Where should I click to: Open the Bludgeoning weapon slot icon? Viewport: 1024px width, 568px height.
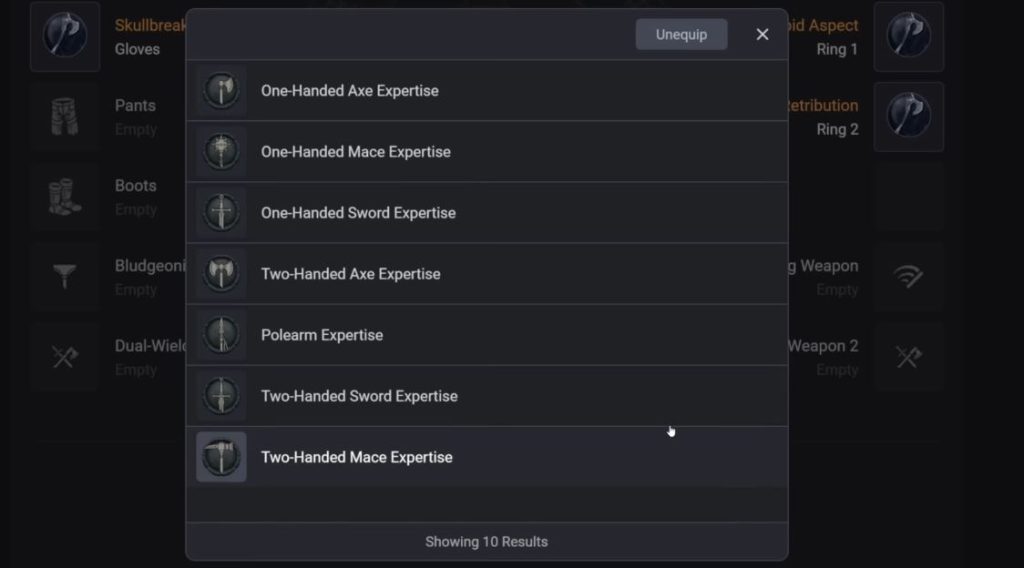[x=65, y=277]
